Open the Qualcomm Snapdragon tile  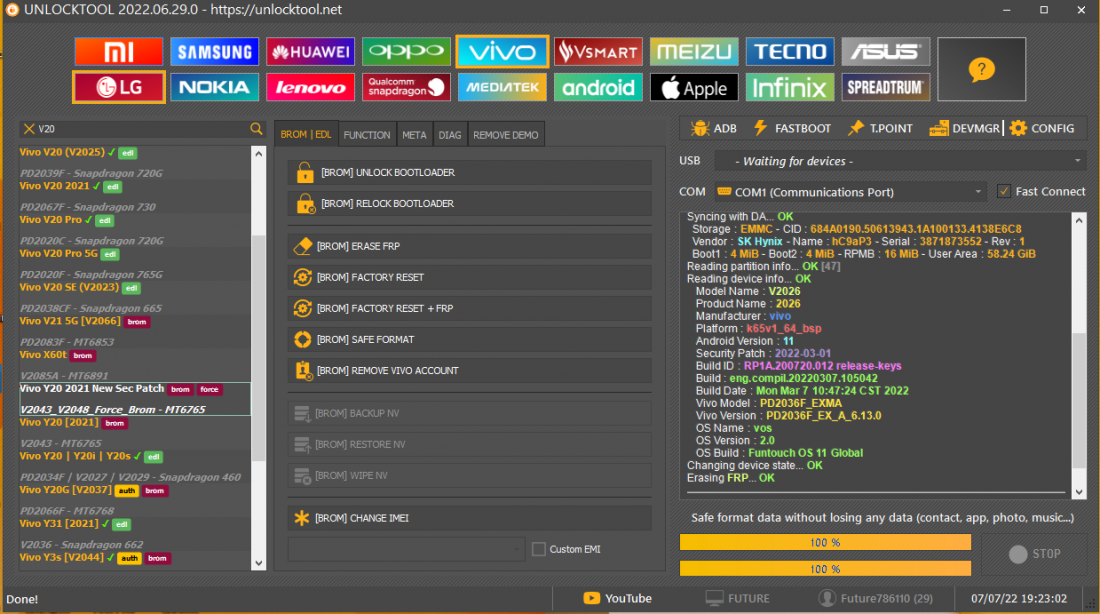[406, 87]
